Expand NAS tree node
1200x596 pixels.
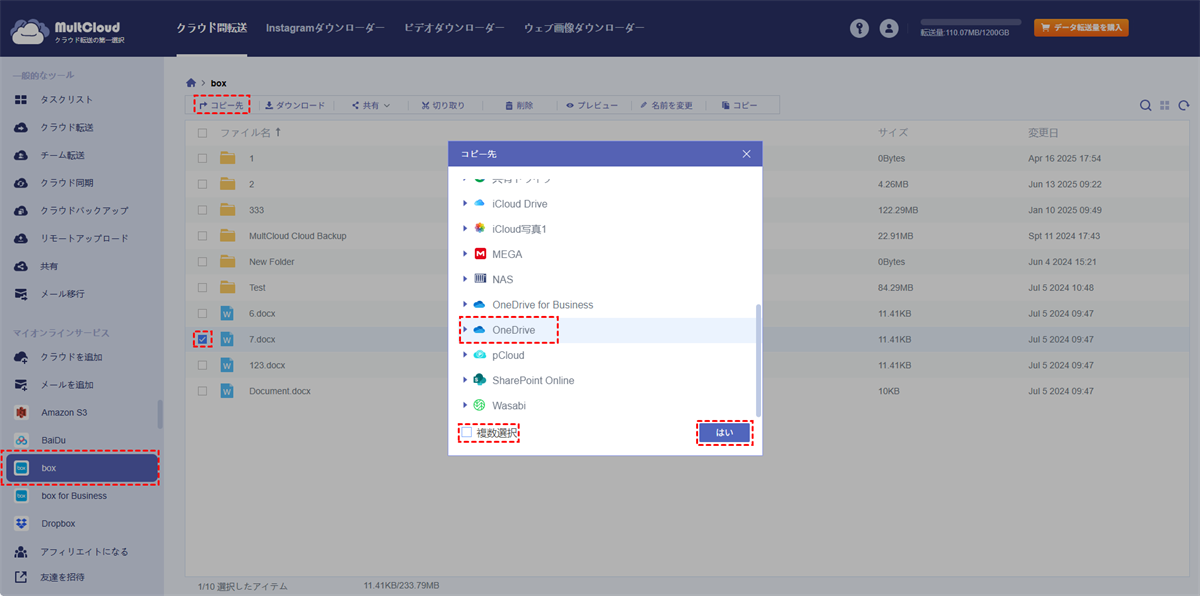click(465, 279)
